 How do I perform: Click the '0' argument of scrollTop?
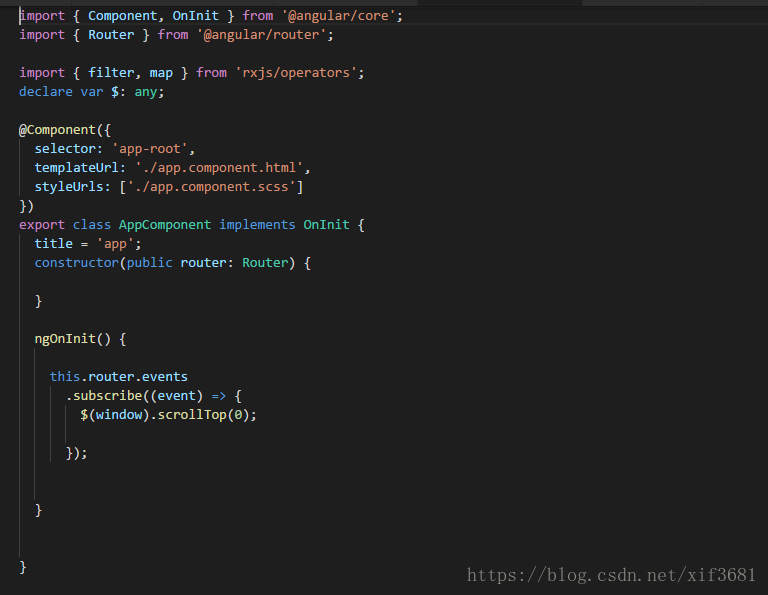pos(238,415)
